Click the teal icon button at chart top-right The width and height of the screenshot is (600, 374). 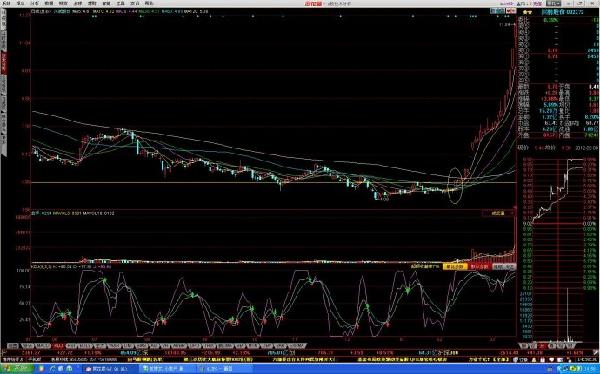click(497, 11)
